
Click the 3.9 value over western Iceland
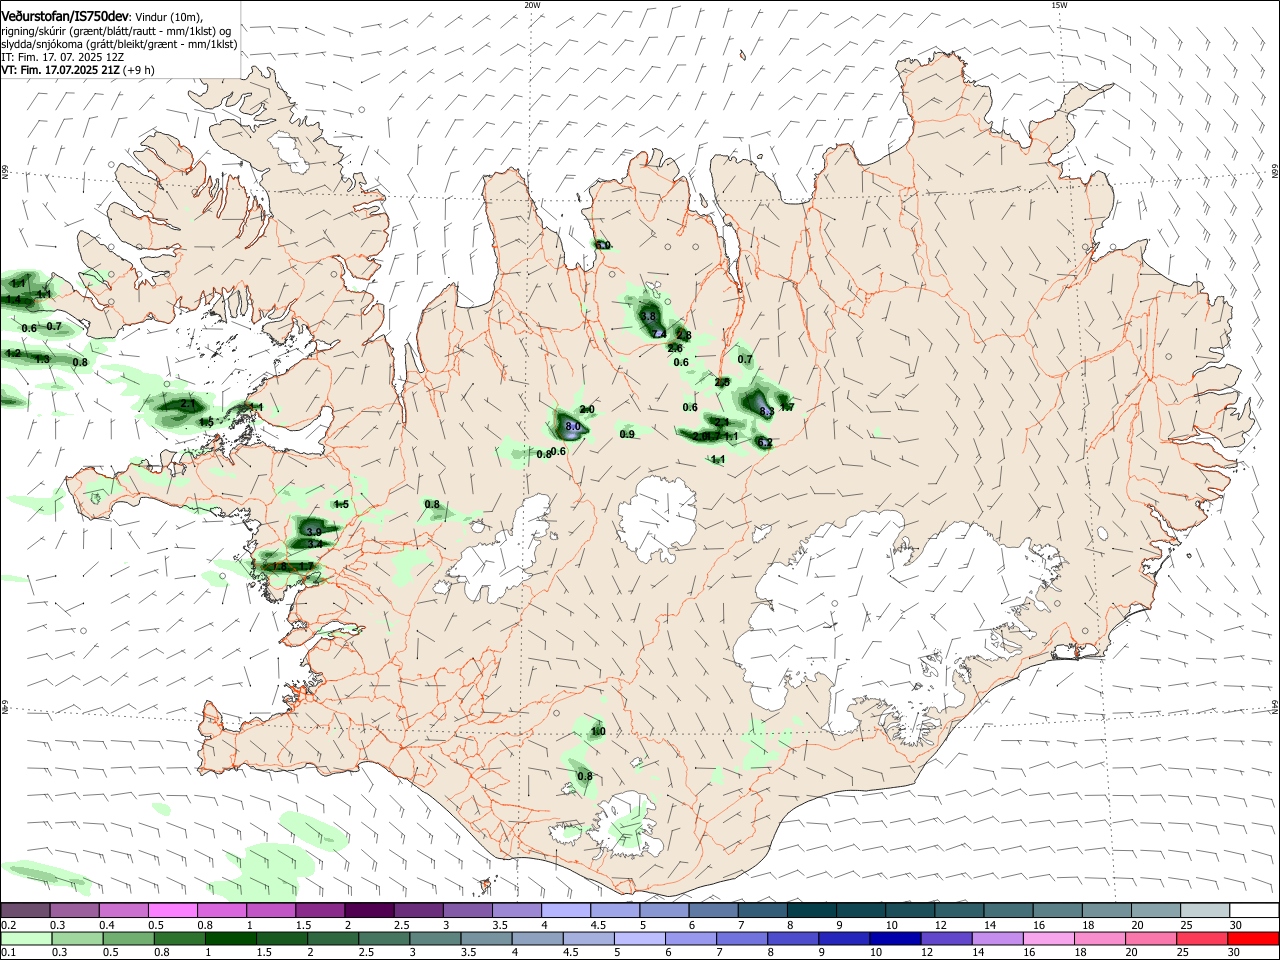[x=314, y=532]
